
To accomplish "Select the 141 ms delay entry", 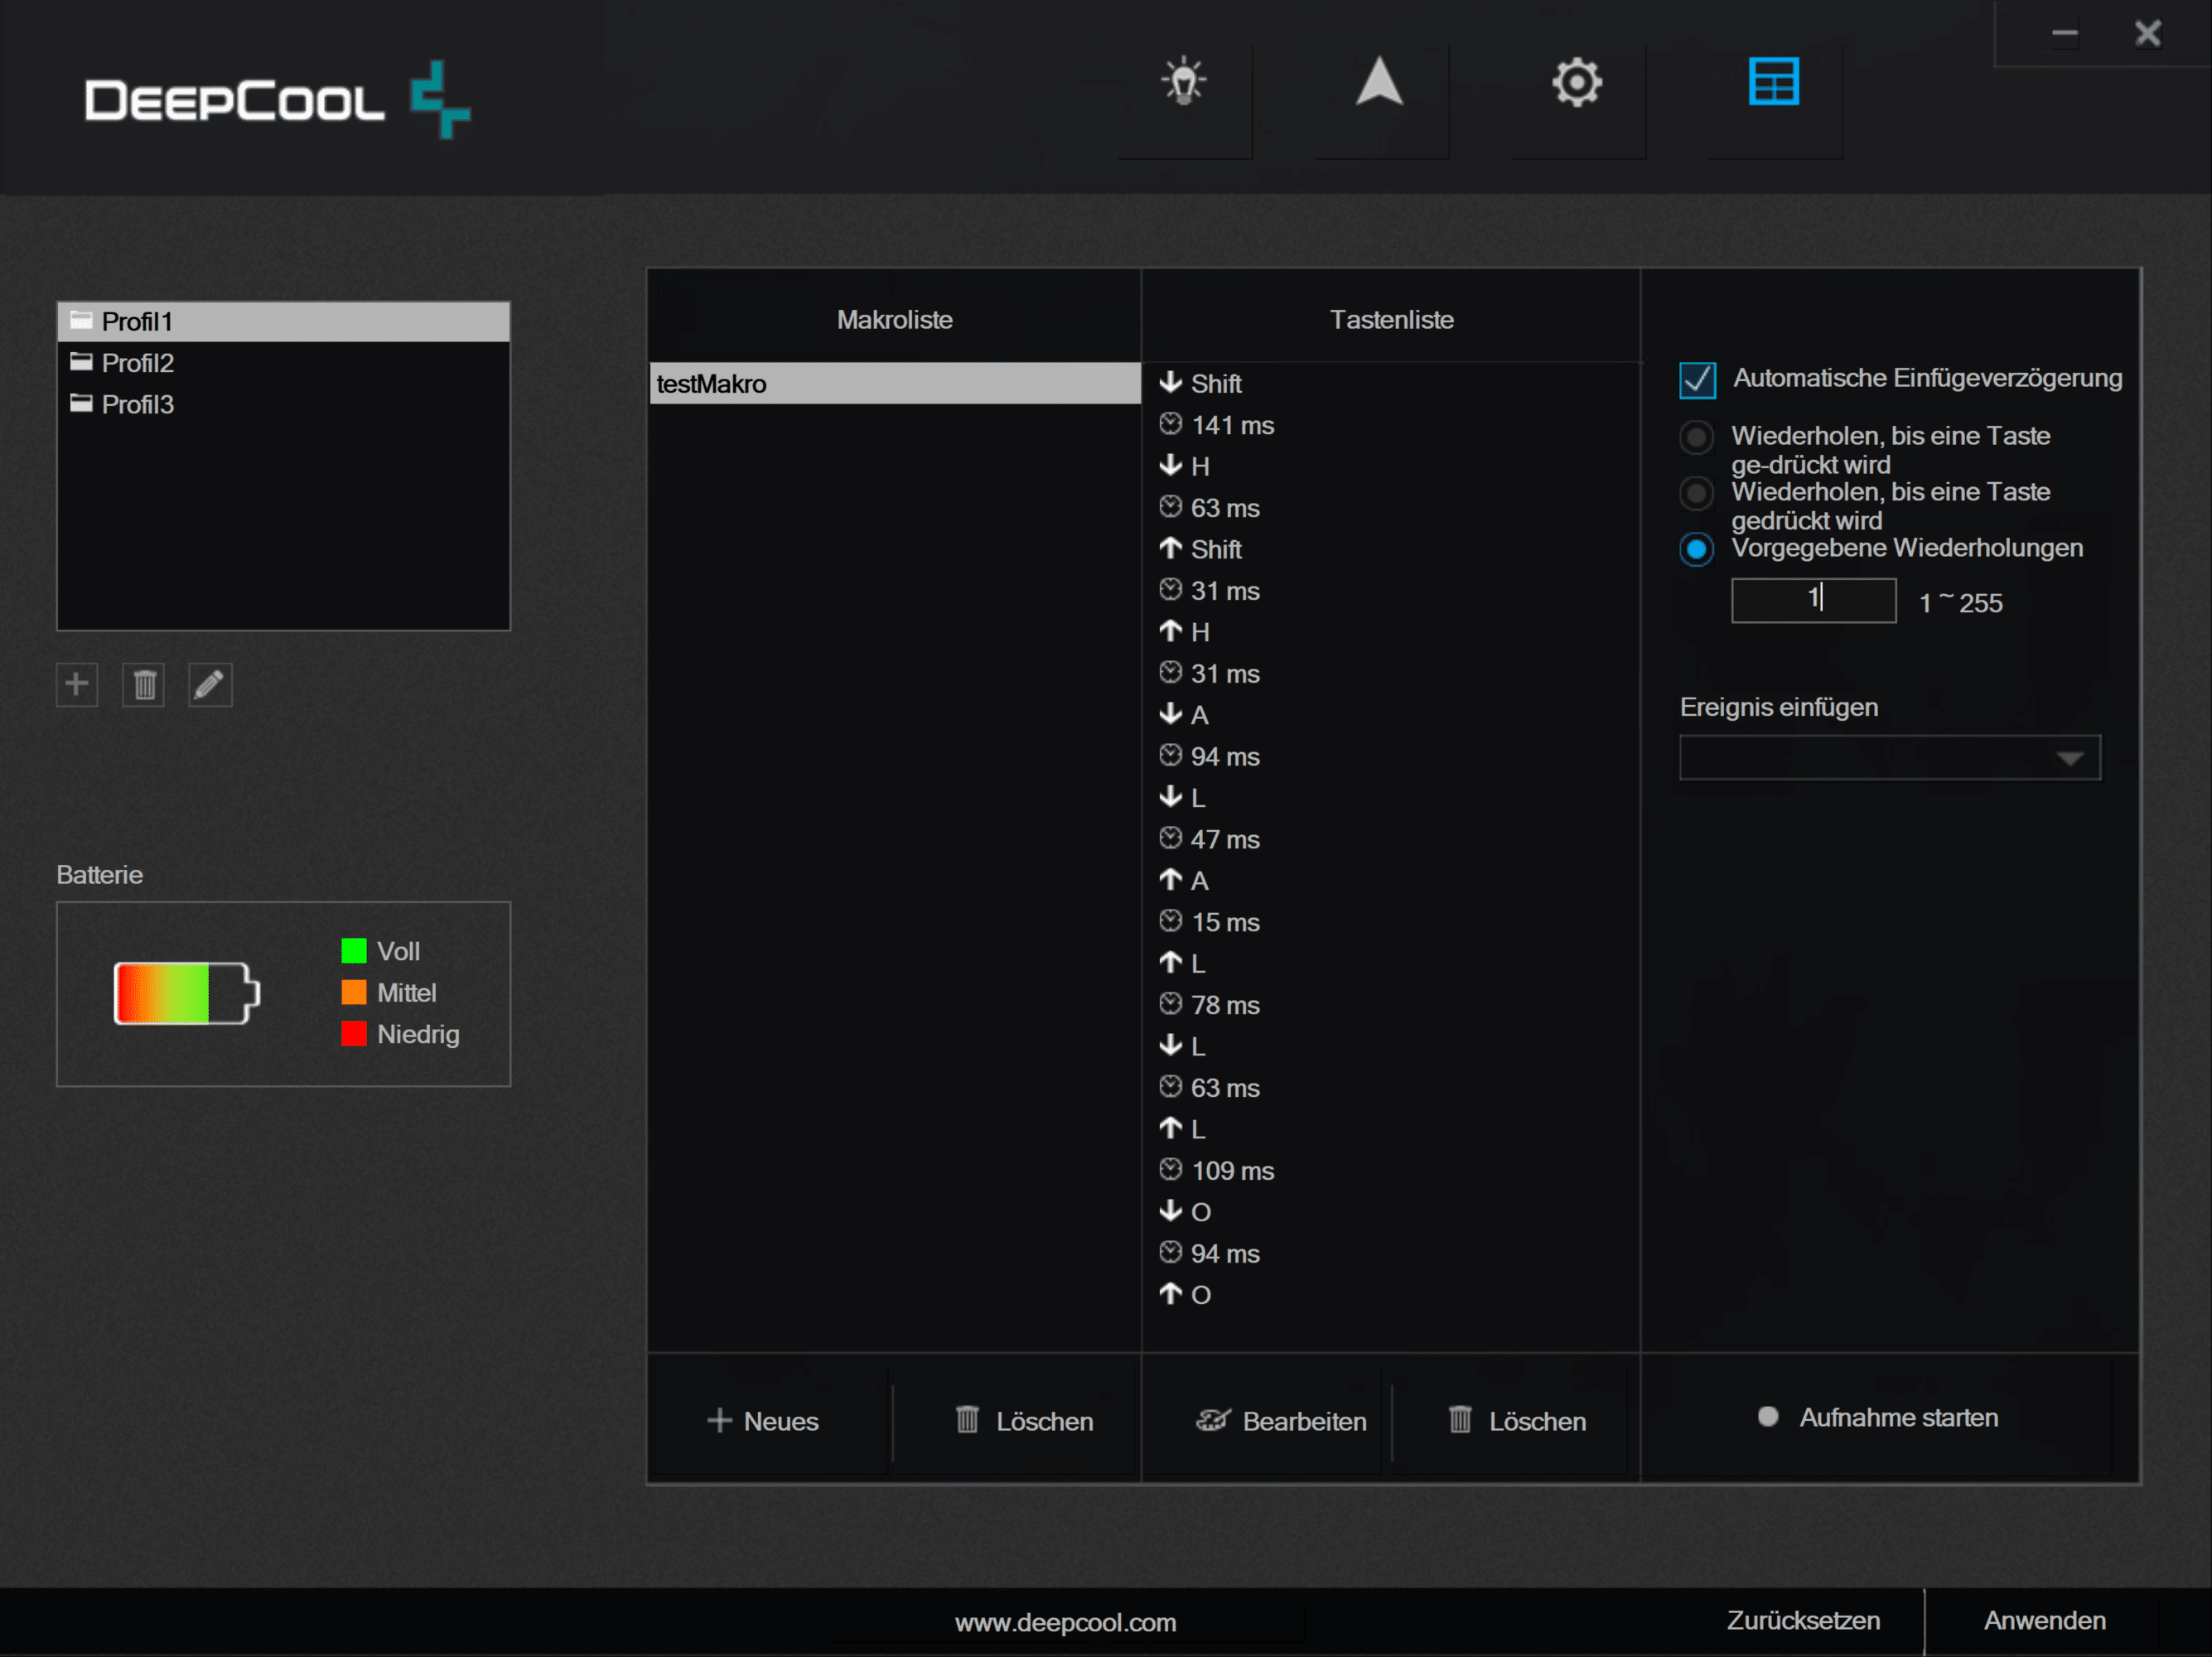I will [1231, 425].
